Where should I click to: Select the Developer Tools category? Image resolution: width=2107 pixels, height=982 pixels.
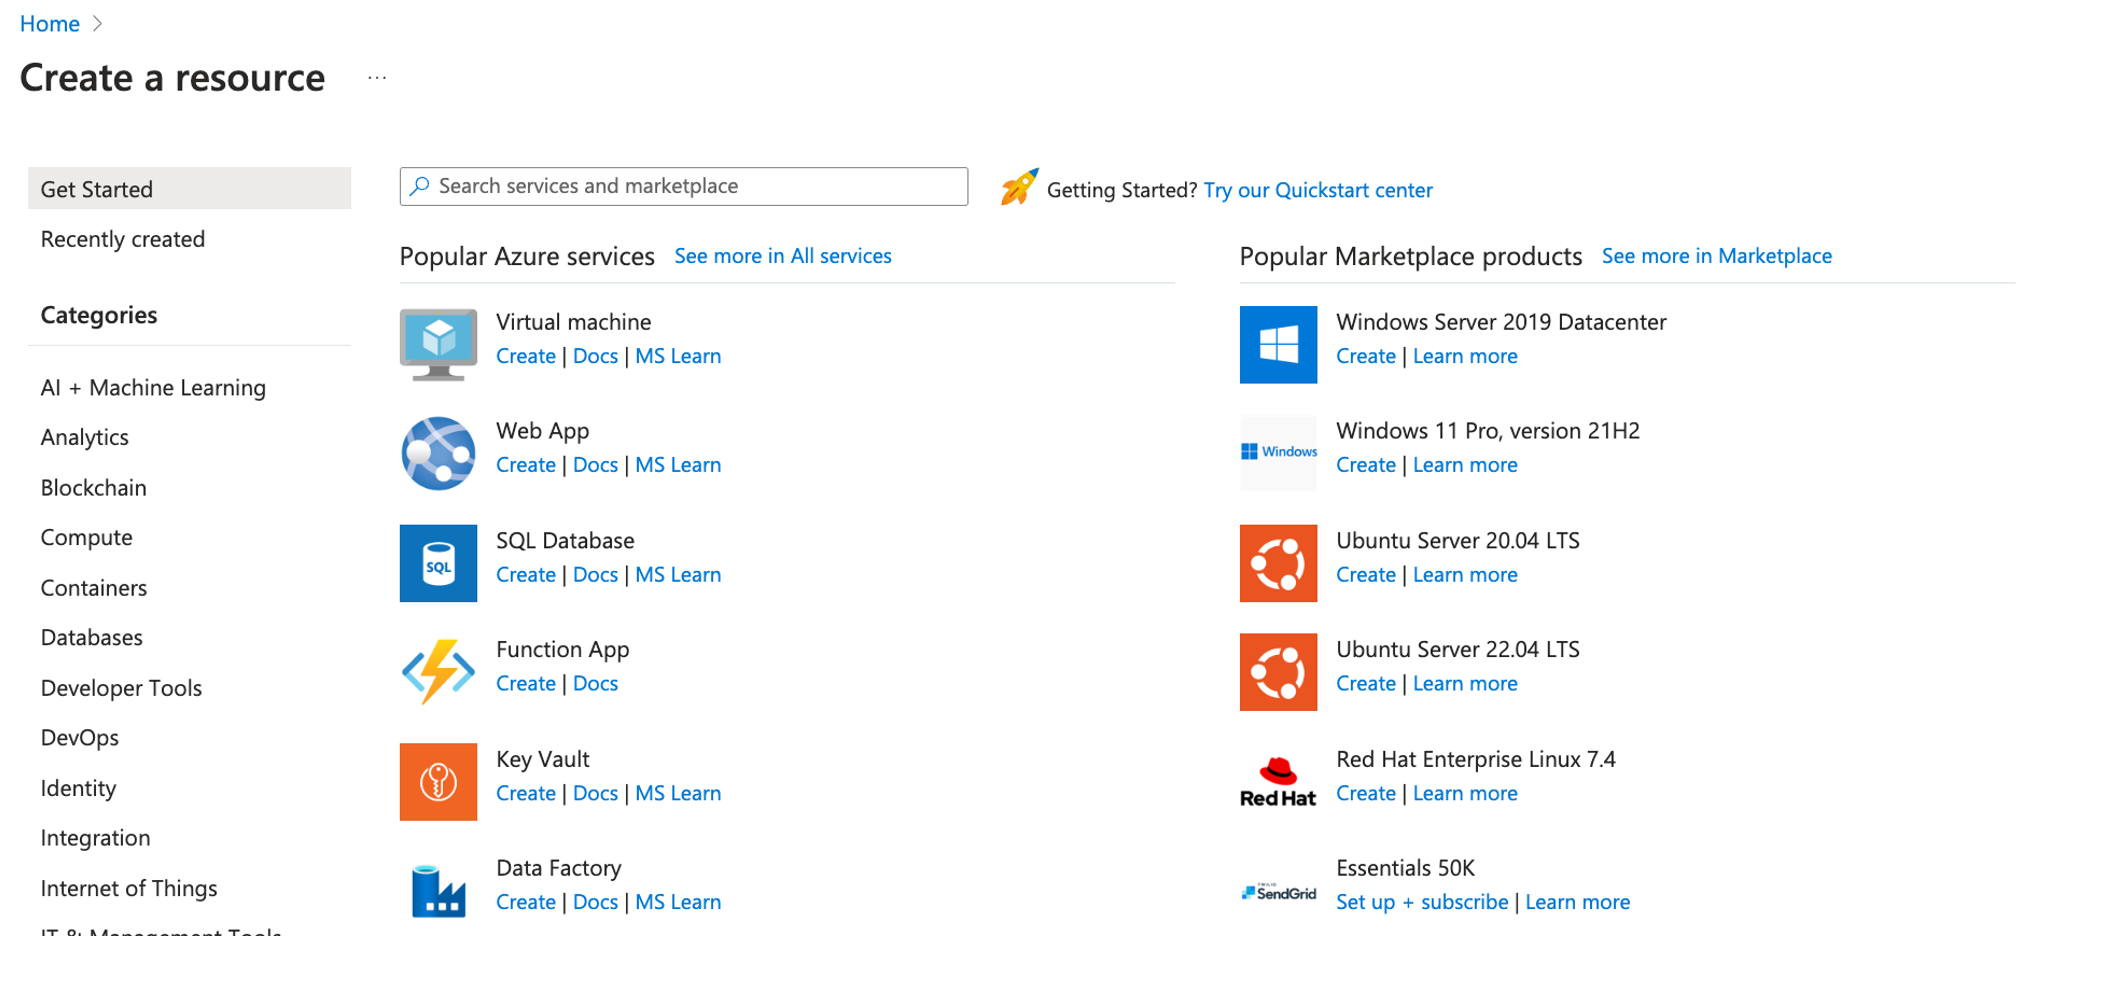(121, 688)
